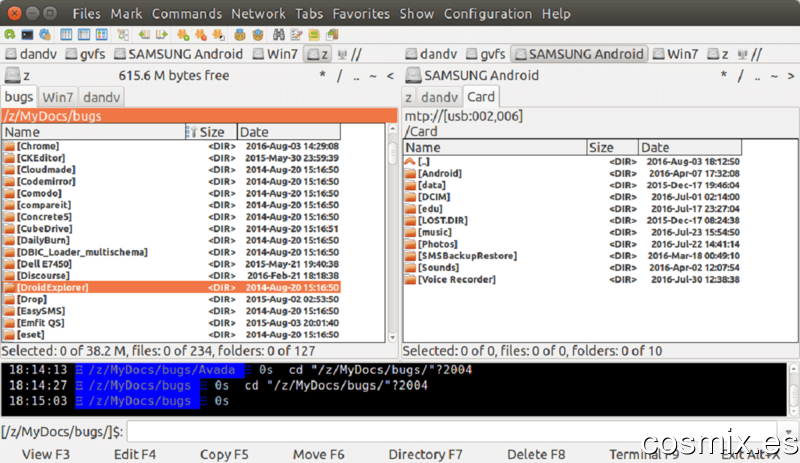Click the extract files box icon
This screenshot has height=463, width=800.
pyautogui.click(x=258, y=35)
